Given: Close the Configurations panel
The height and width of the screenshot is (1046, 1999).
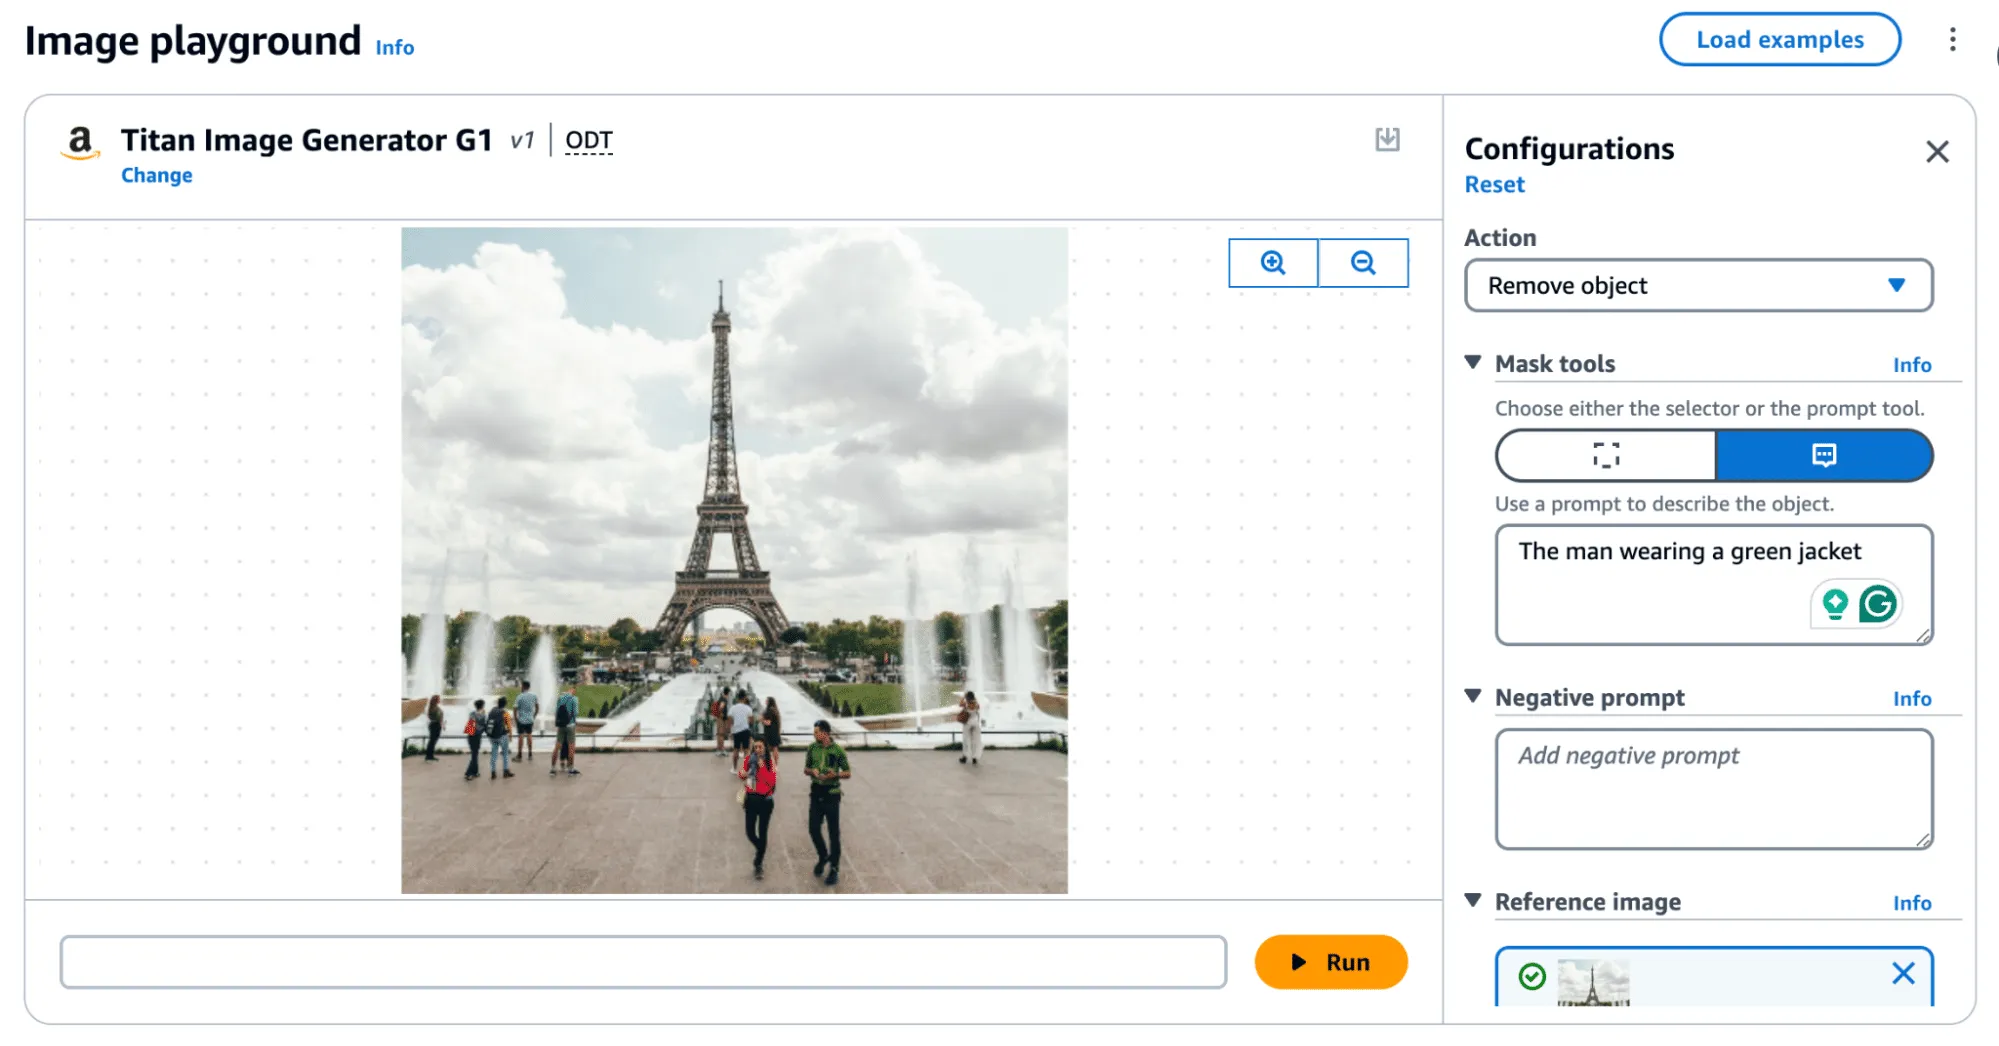Looking at the screenshot, I should pyautogui.click(x=1937, y=152).
